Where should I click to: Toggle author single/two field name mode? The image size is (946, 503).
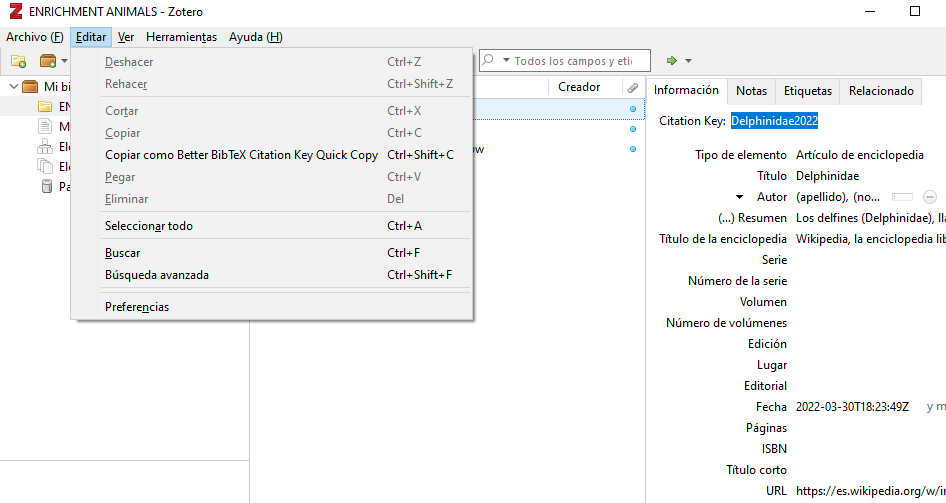(x=902, y=197)
